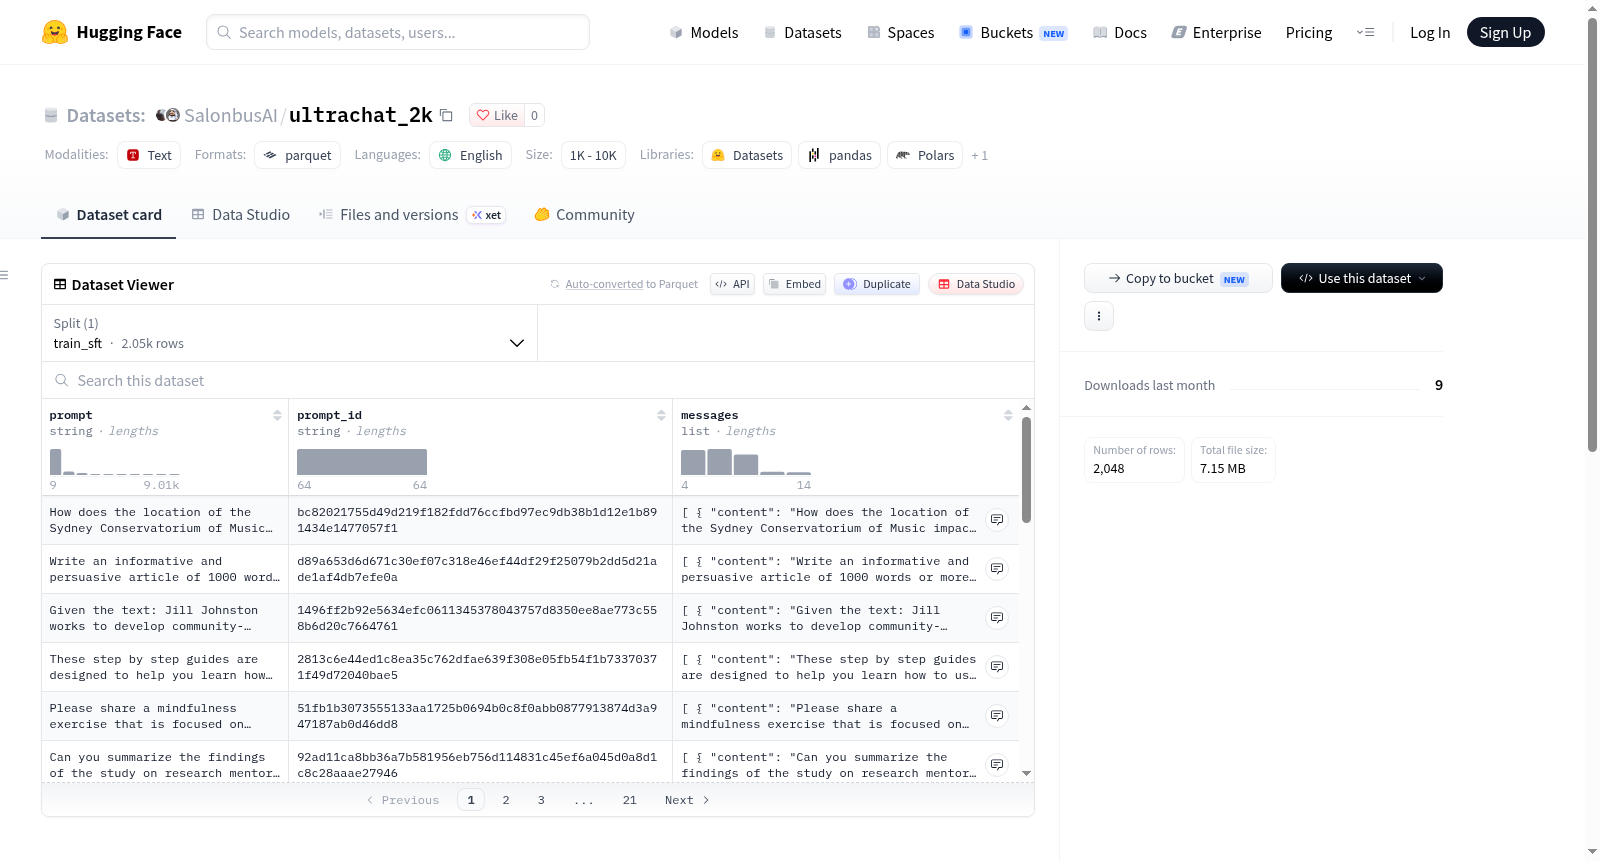The width and height of the screenshot is (1600, 861).
Task: Expand row message for Sydney Conservatorium row
Action: coord(997,520)
